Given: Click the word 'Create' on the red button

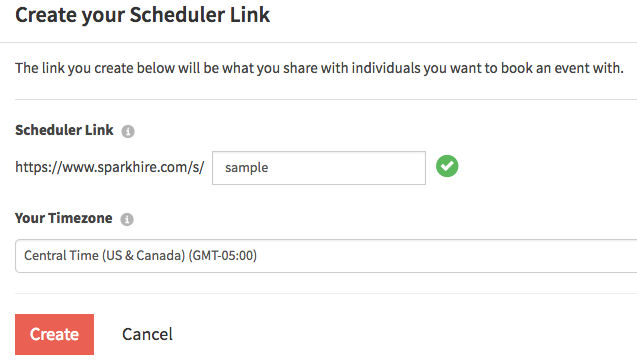Looking at the screenshot, I should [54, 334].
